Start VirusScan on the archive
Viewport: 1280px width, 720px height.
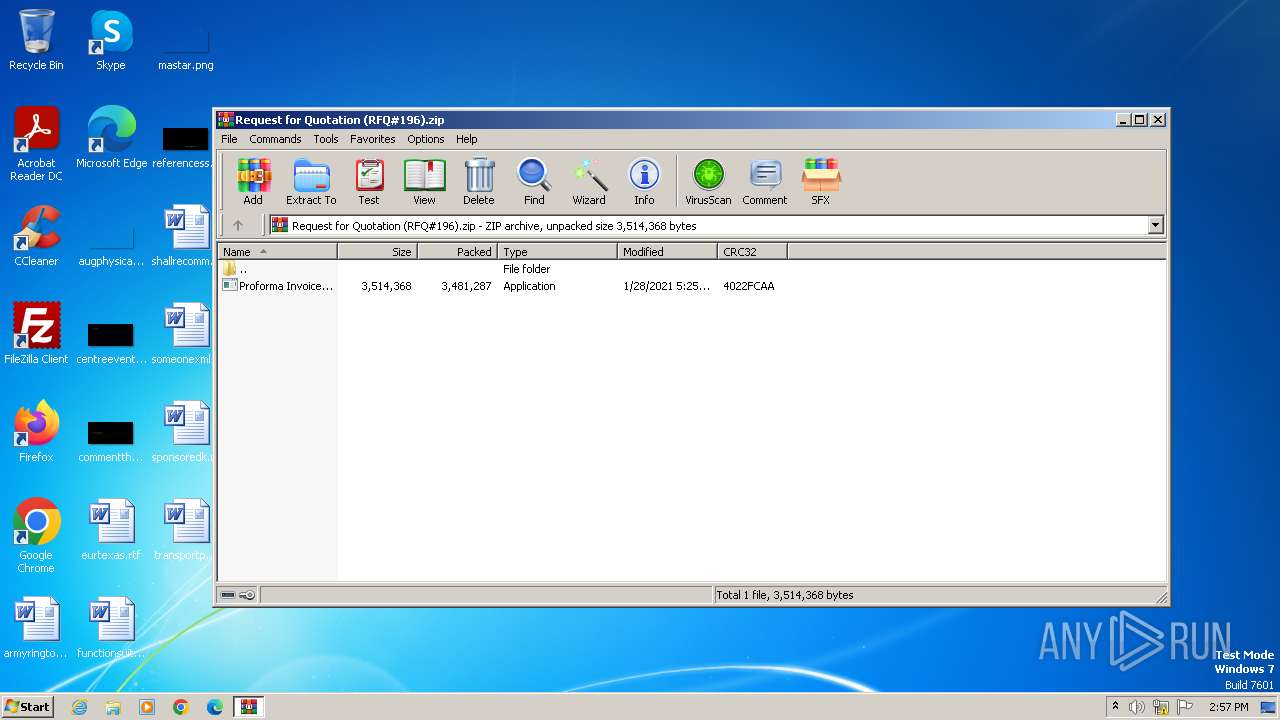(x=708, y=182)
